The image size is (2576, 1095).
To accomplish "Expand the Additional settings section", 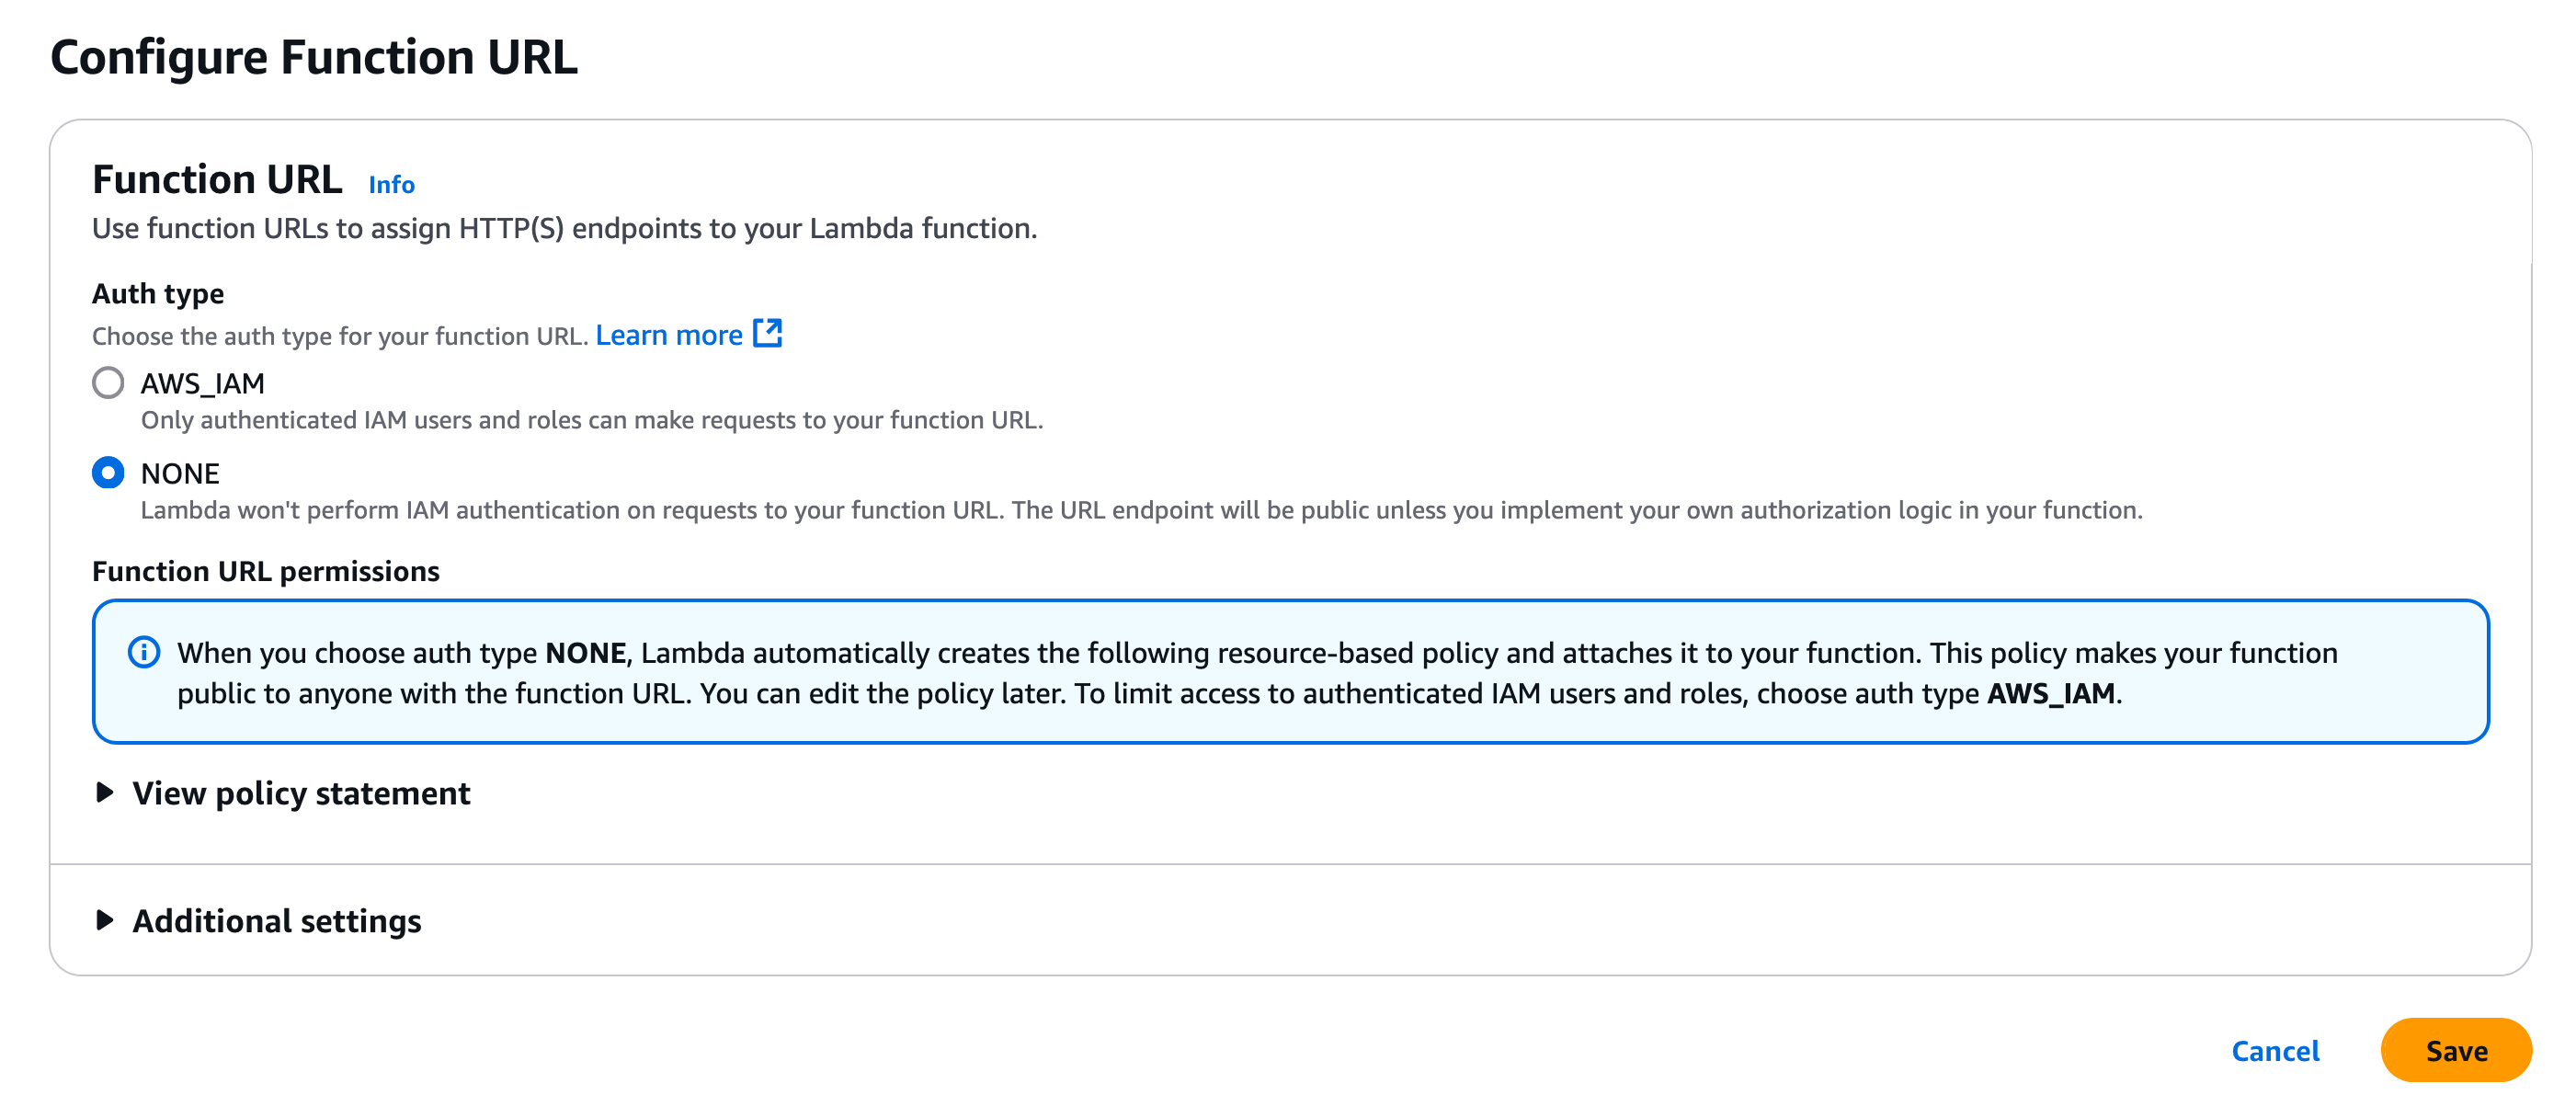I will click(276, 921).
